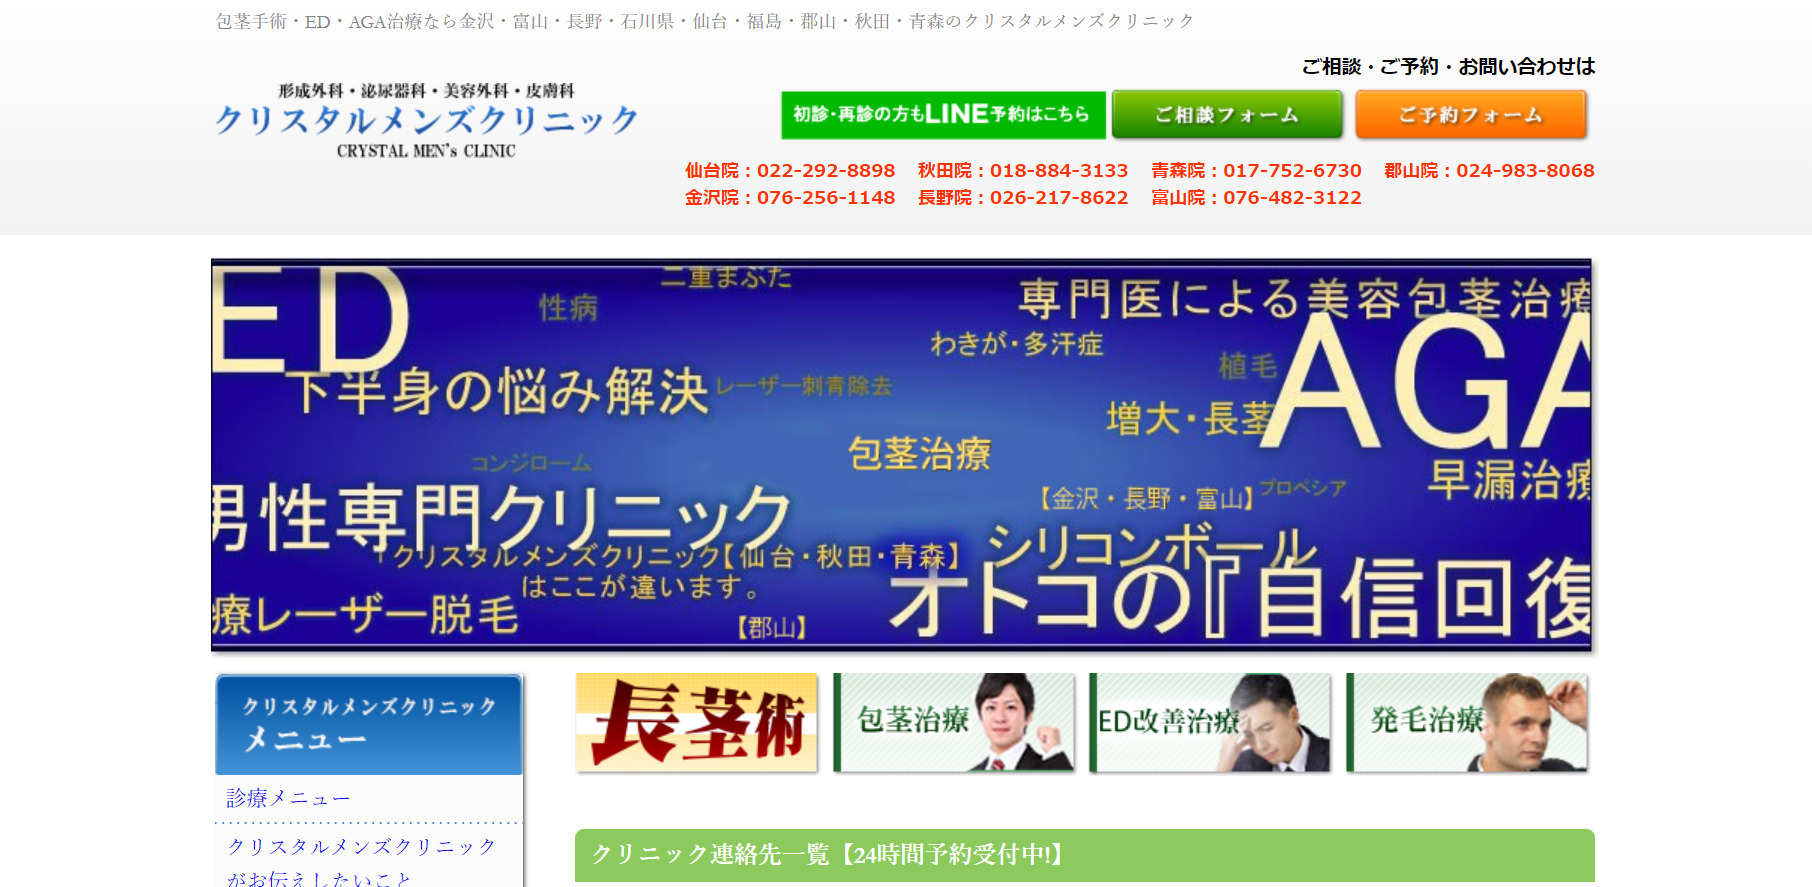Viewport: 1812px width, 887px height.
Task: Click the large blue hero banner image
Action: pos(900,455)
